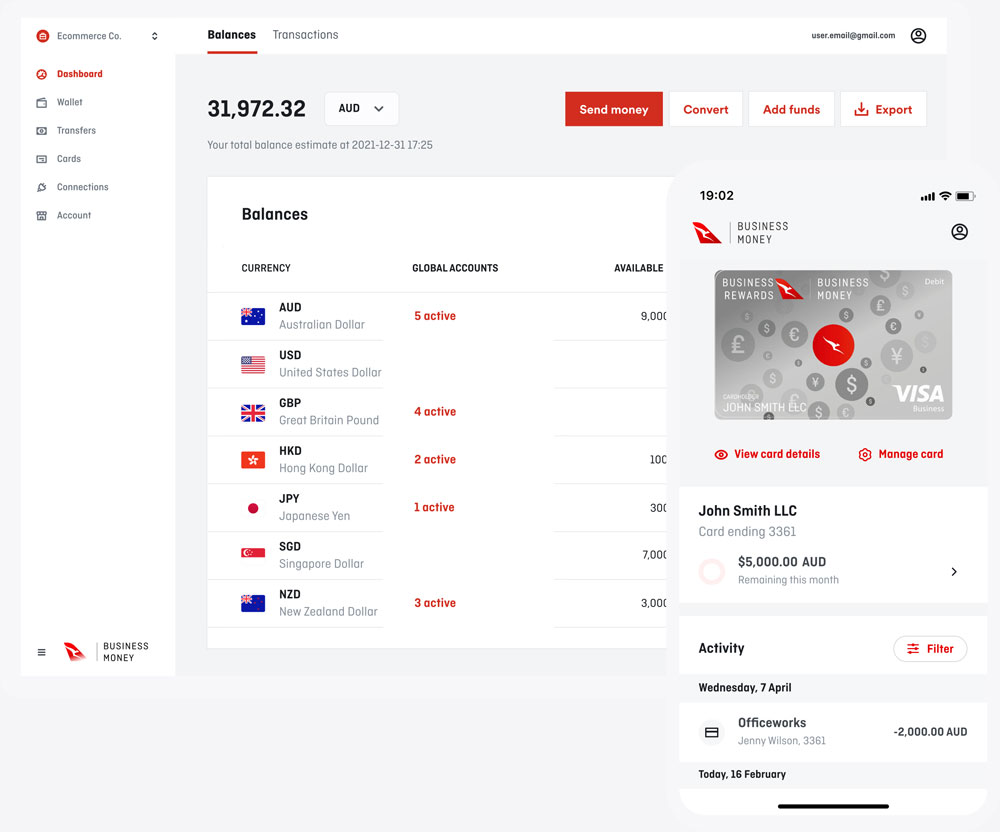The width and height of the screenshot is (1000, 832).
Task: Click the Cards icon in sidebar
Action: pos(42,159)
